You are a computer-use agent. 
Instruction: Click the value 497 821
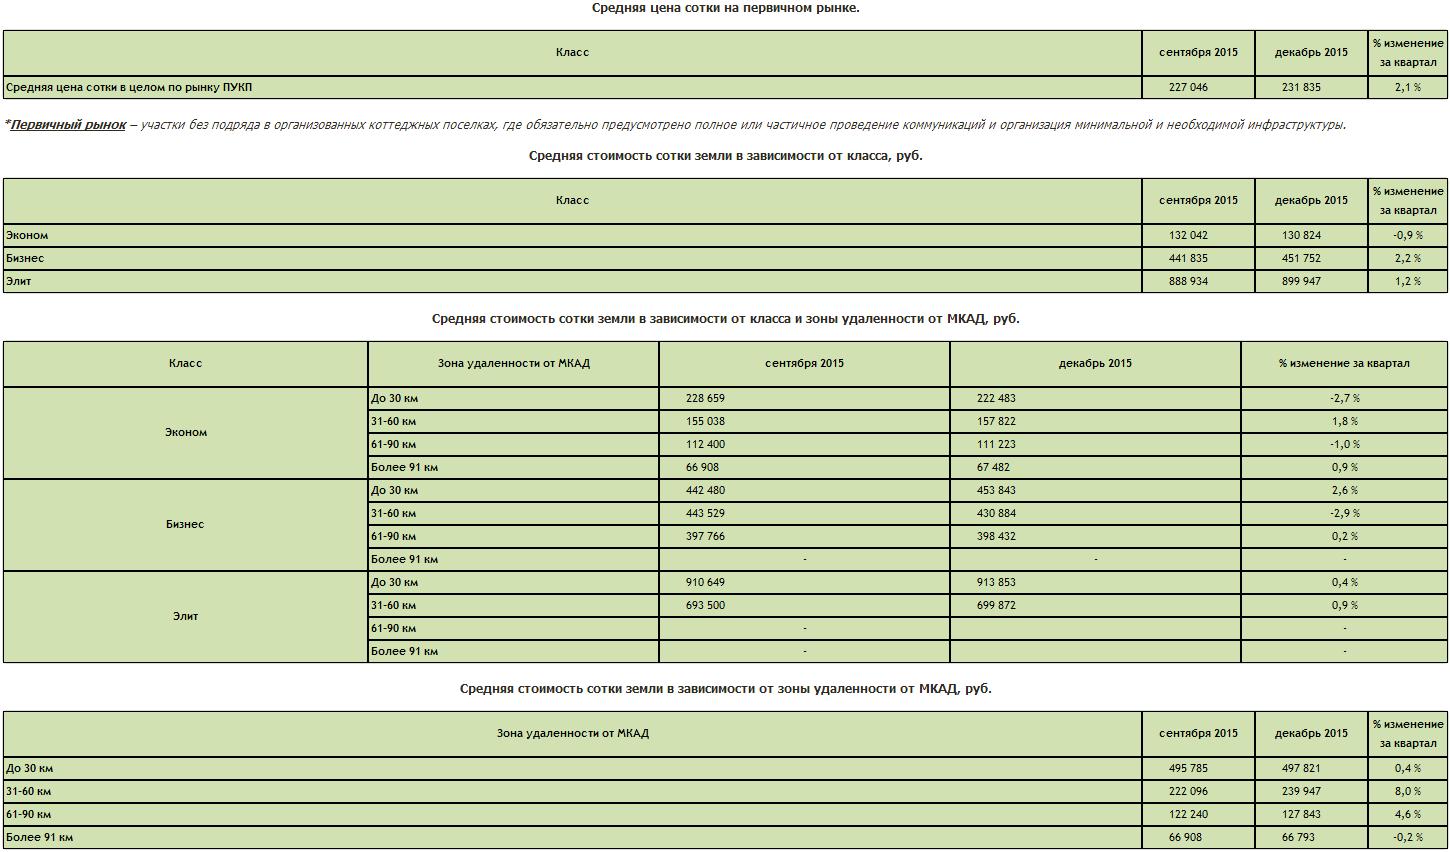(1301, 768)
